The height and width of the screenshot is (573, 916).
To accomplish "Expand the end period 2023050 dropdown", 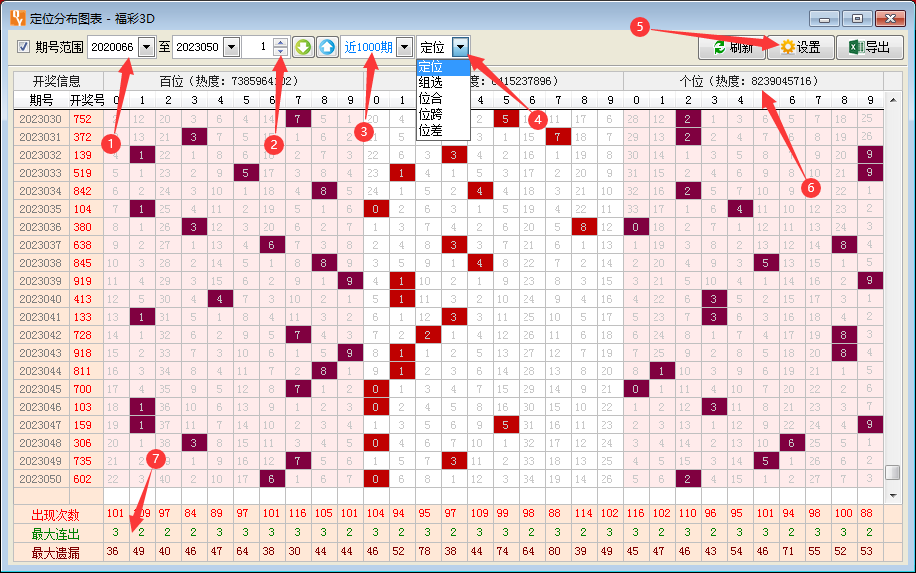I will (232, 47).
